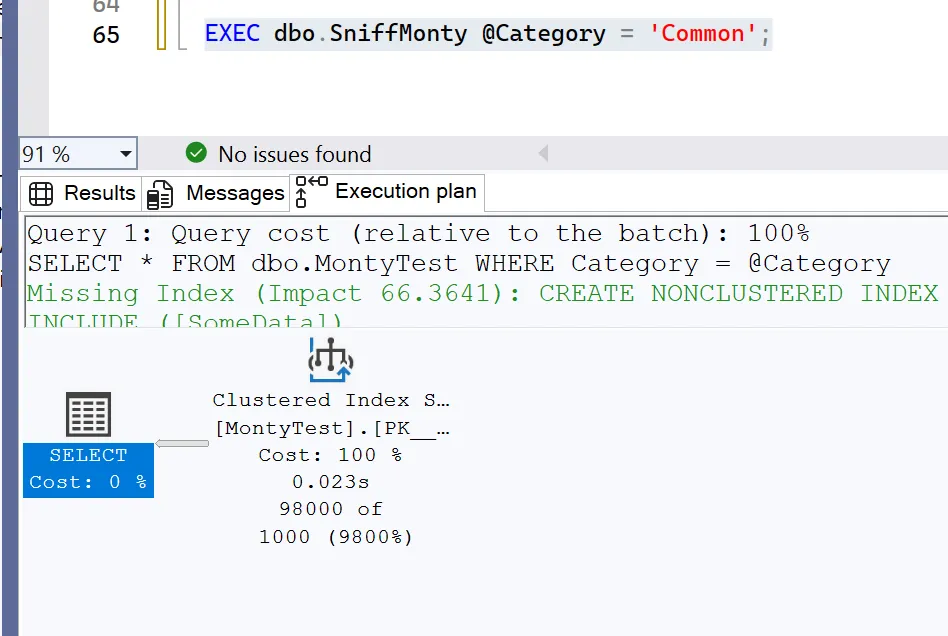Click the green No issues found checkmark
Viewport: 948px width, 636px height.
click(x=196, y=154)
